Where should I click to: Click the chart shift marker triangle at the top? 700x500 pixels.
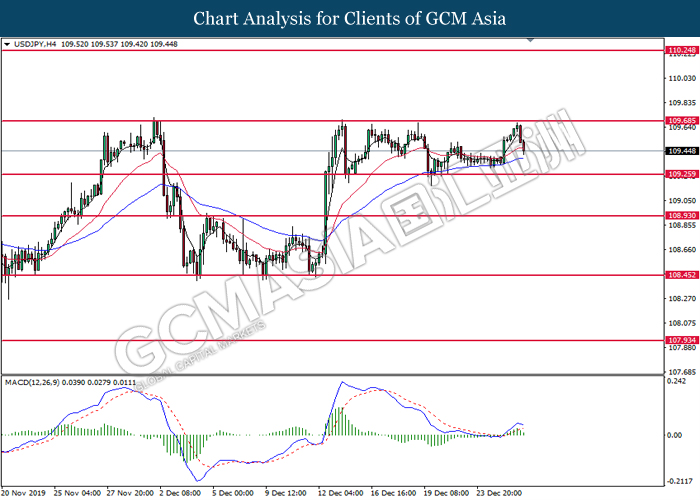[530, 40]
